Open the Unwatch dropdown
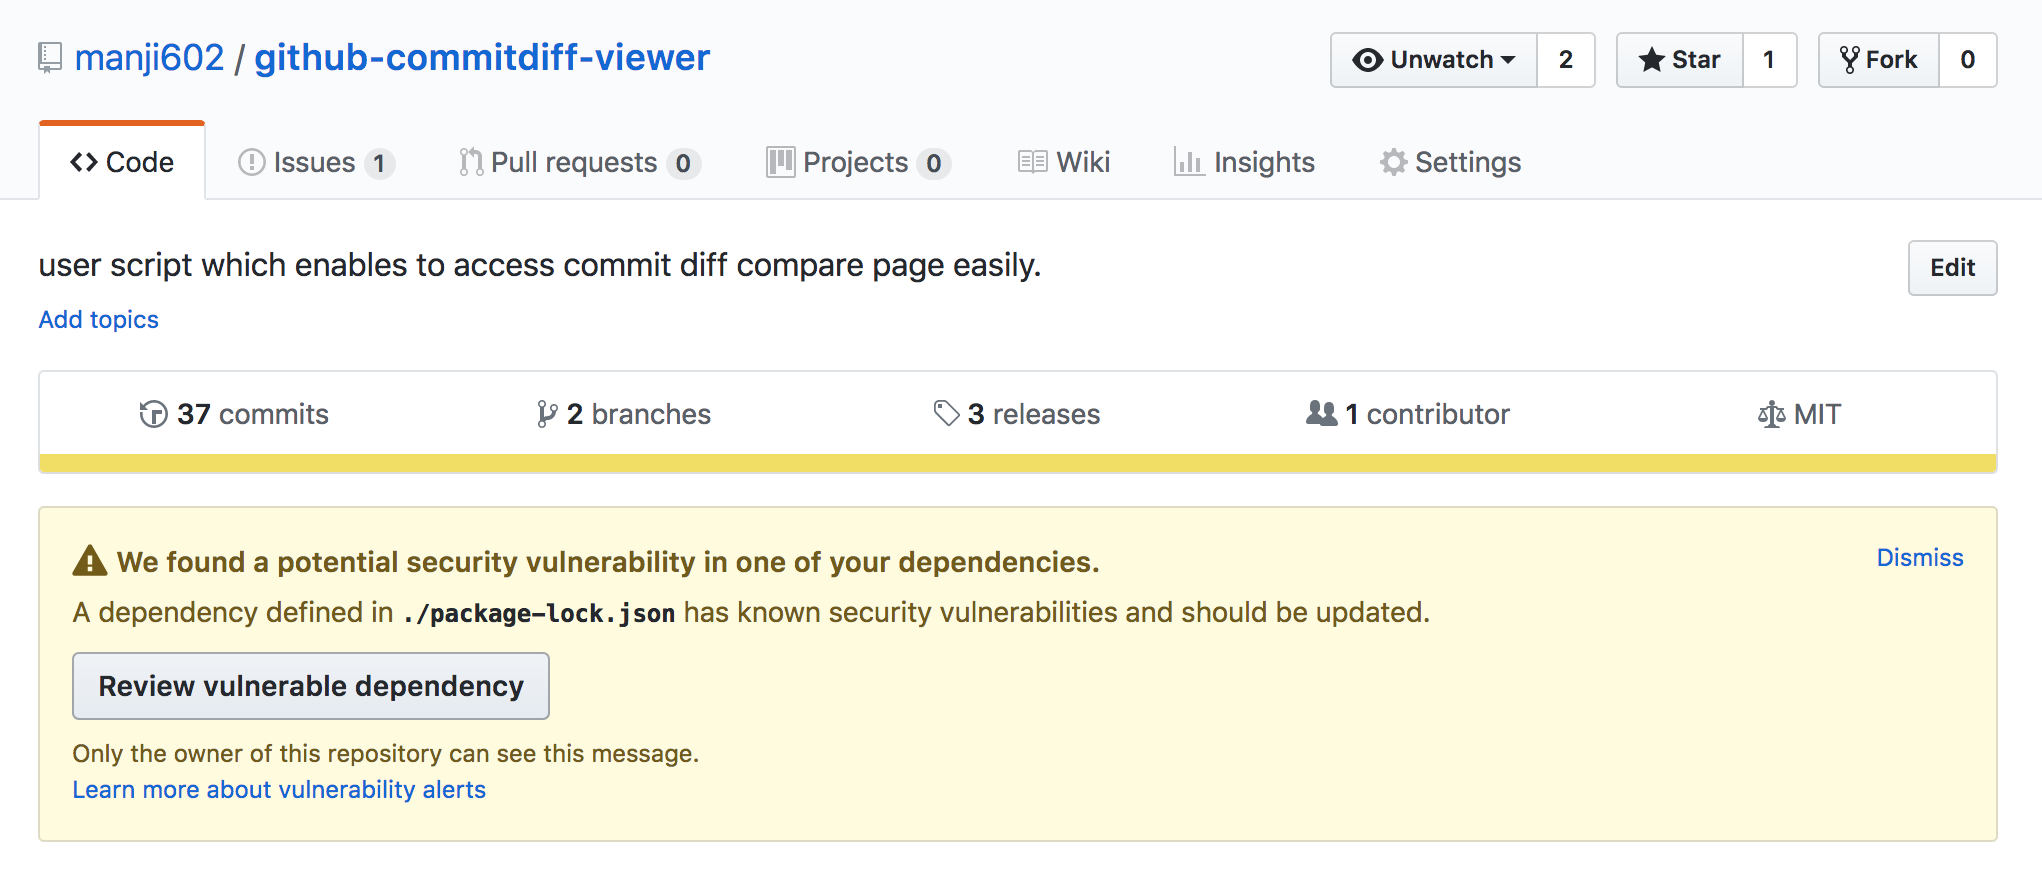 (x=1434, y=60)
